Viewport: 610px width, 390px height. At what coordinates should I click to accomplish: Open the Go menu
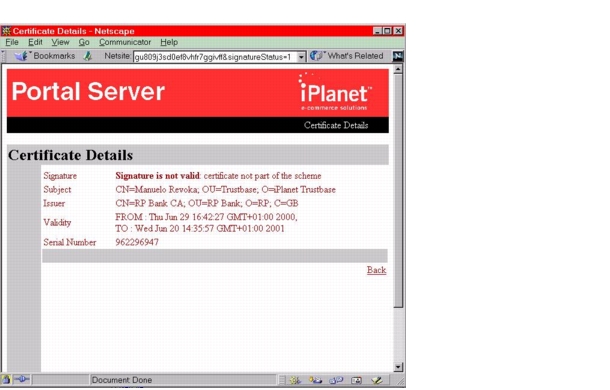[x=84, y=42]
